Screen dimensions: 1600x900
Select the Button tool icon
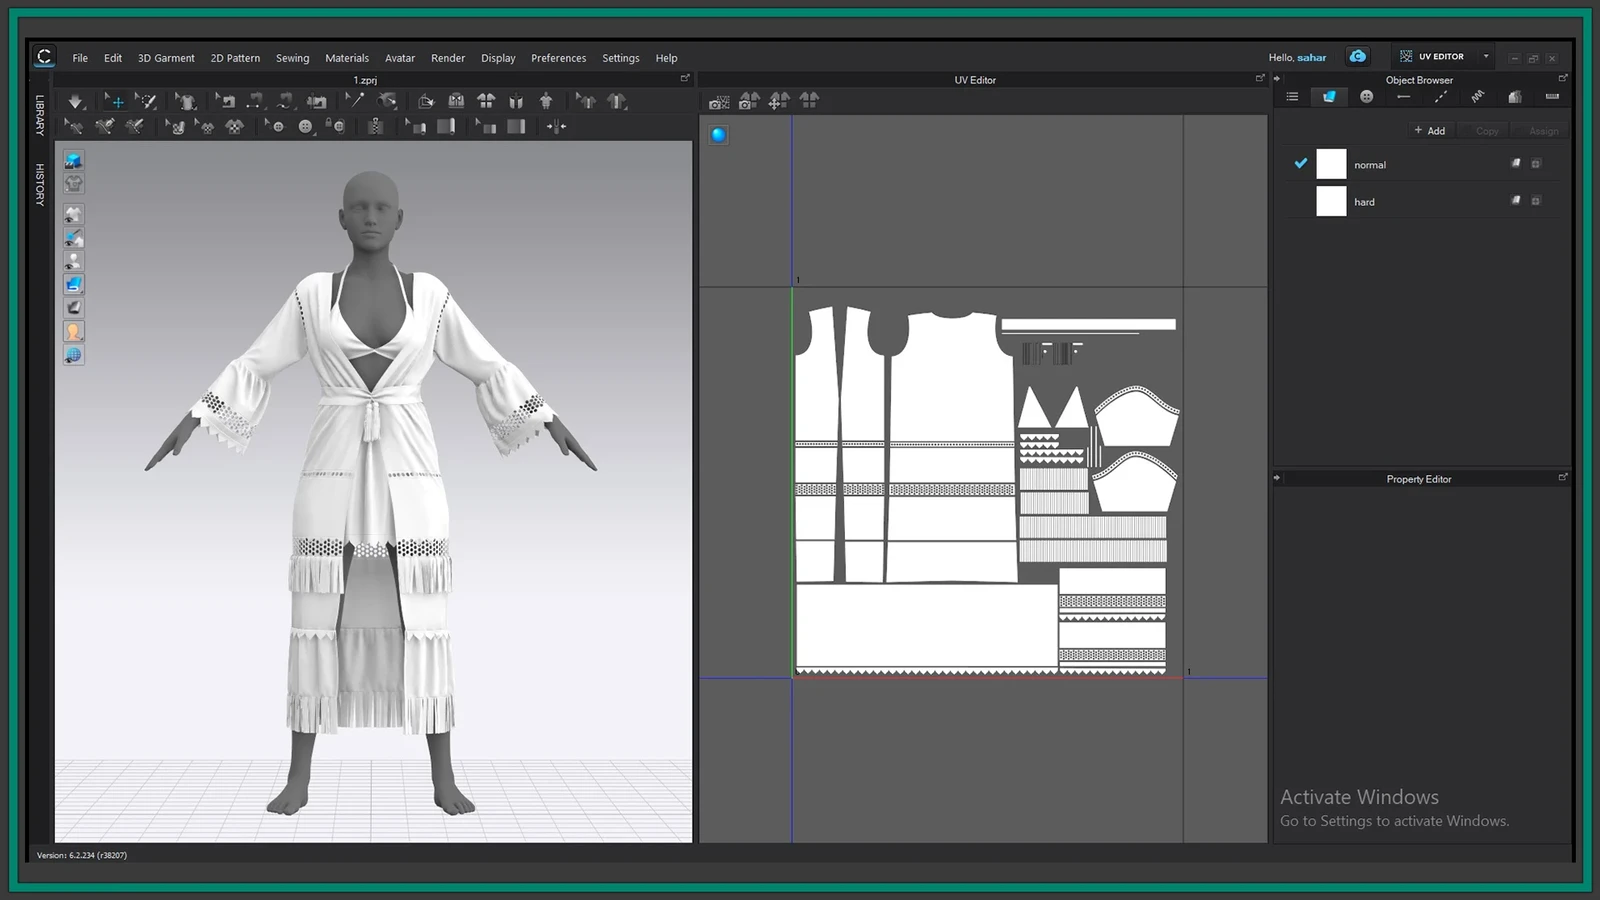click(x=304, y=126)
